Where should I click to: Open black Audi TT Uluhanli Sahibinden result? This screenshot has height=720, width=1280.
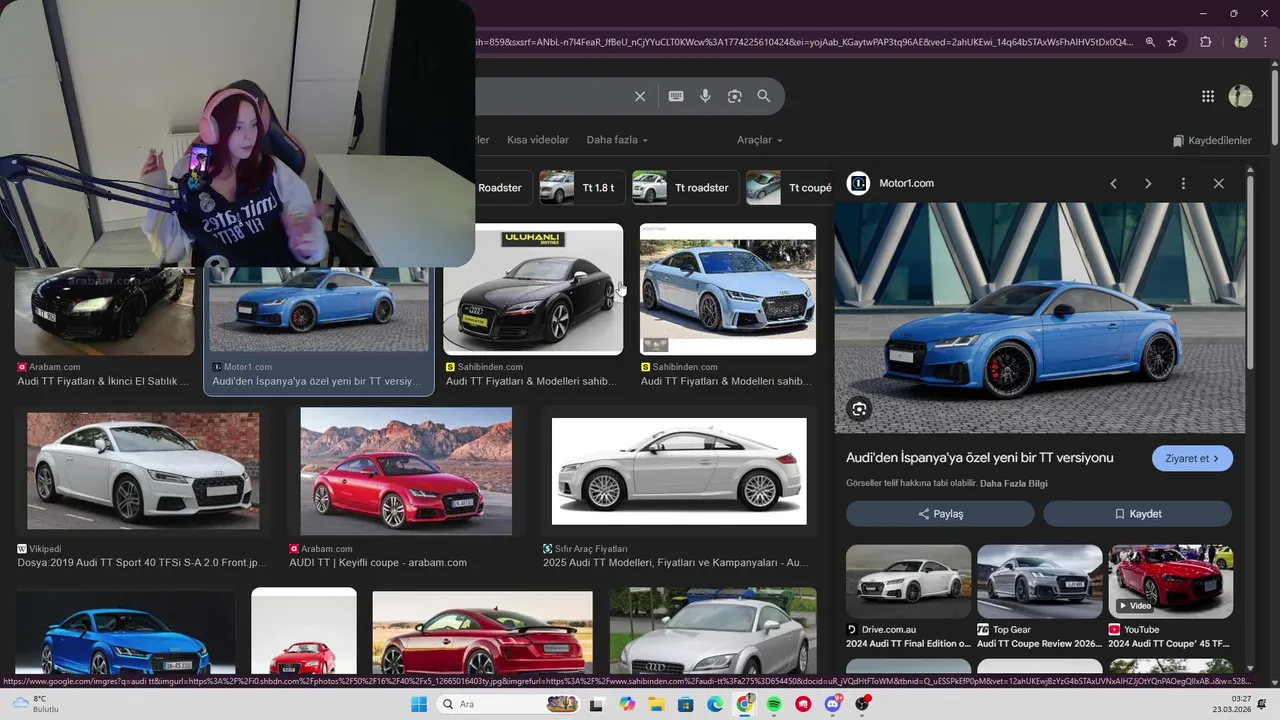click(533, 289)
